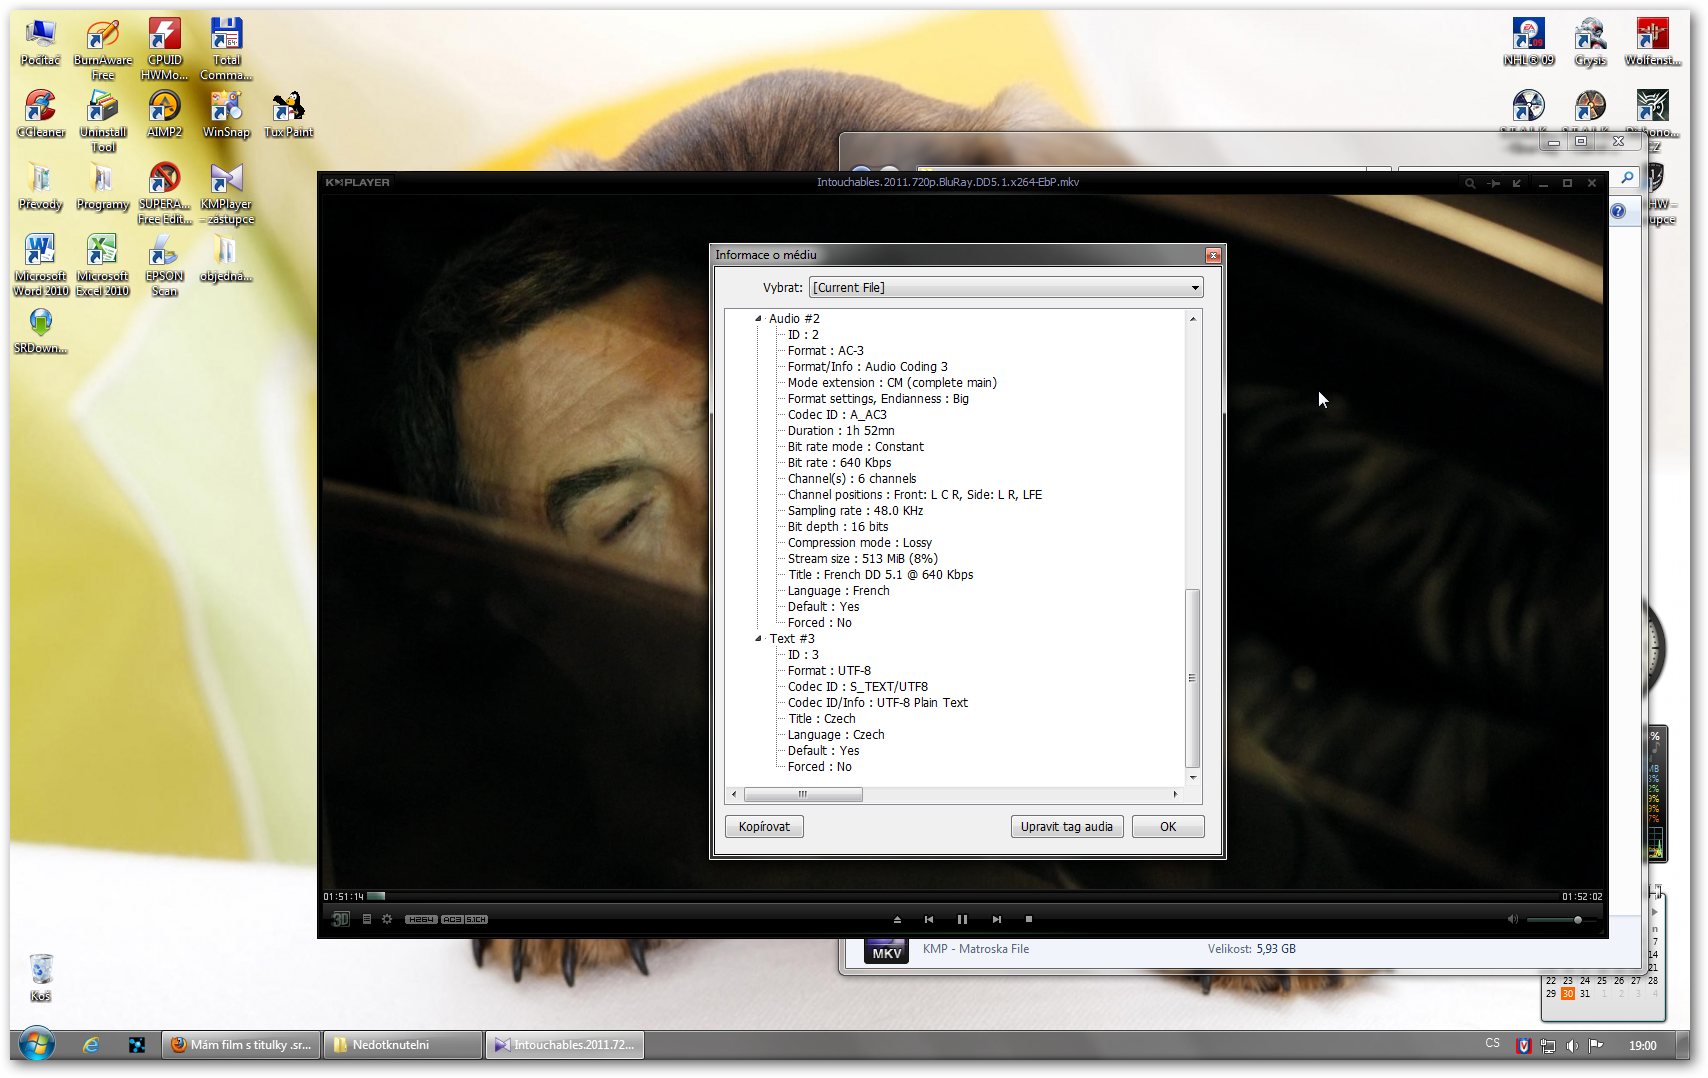The image size is (1708, 1078).
Task: Click the eject/open file button in KMPlayer
Action: 897,919
